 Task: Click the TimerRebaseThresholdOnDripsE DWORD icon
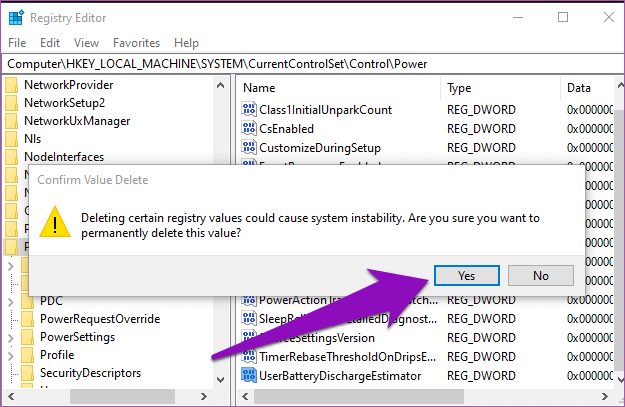(249, 356)
